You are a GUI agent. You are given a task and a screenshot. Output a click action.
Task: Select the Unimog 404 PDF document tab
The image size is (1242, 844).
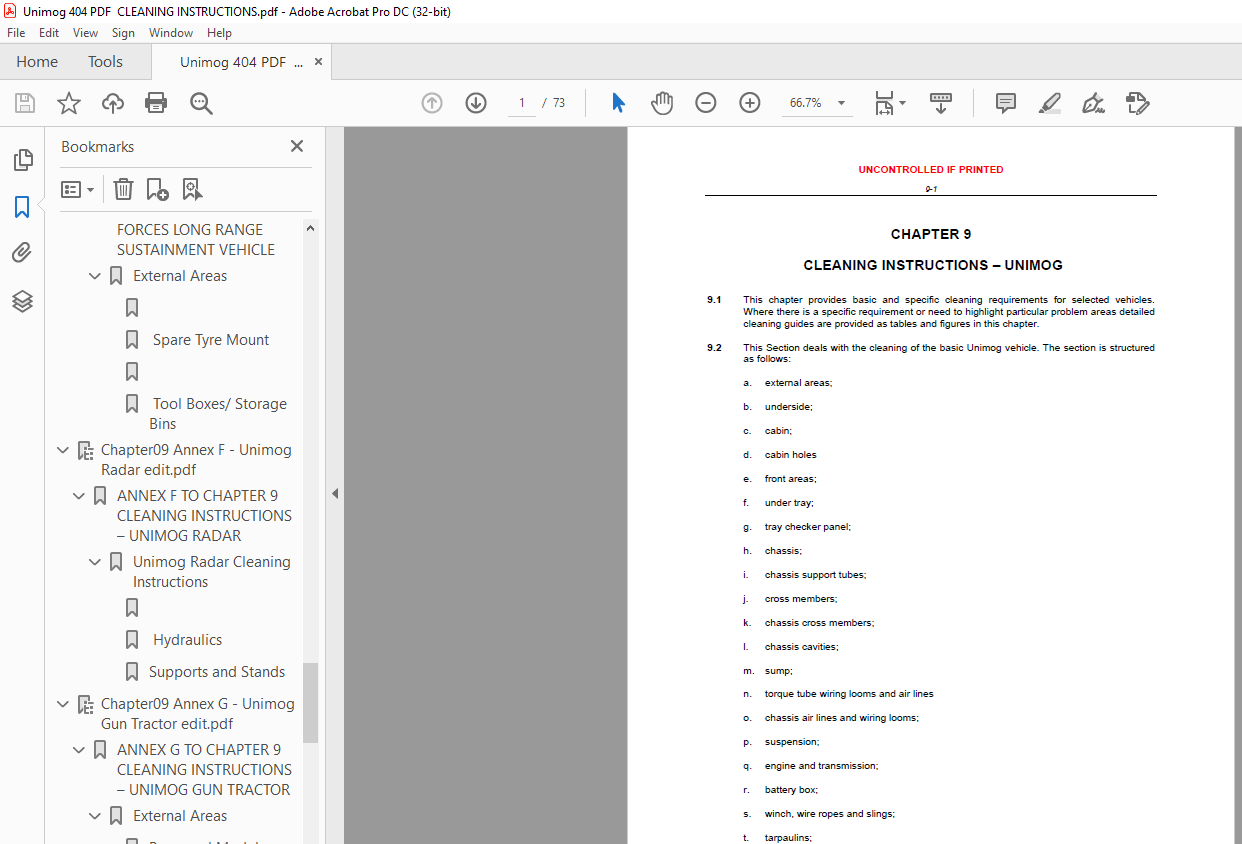point(240,62)
